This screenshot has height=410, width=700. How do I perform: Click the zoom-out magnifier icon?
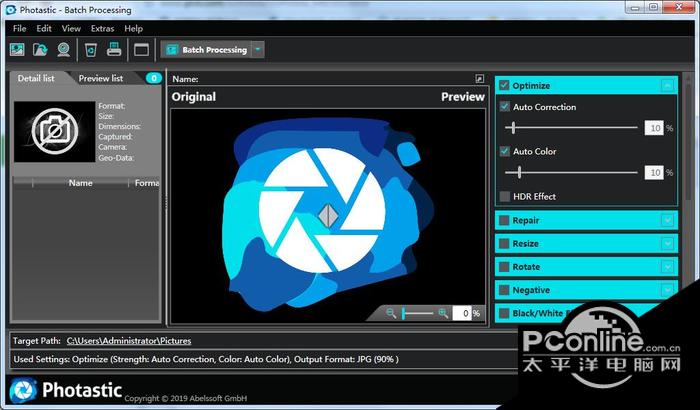click(391, 313)
